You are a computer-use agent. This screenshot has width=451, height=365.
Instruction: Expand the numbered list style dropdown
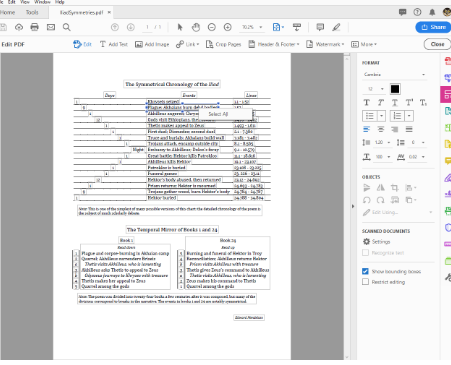point(409,116)
